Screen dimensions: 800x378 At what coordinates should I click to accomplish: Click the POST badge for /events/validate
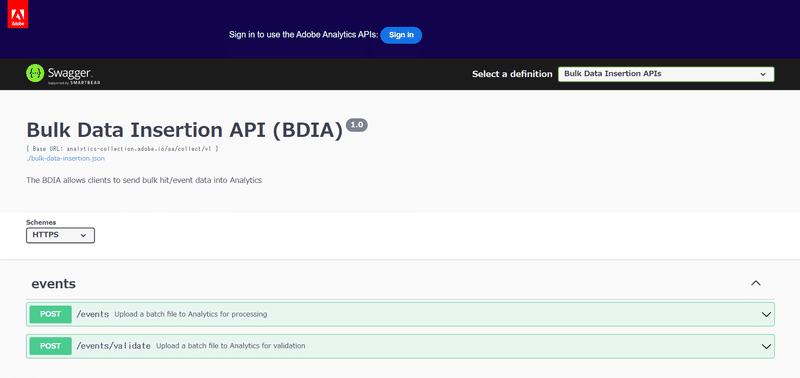coord(51,346)
